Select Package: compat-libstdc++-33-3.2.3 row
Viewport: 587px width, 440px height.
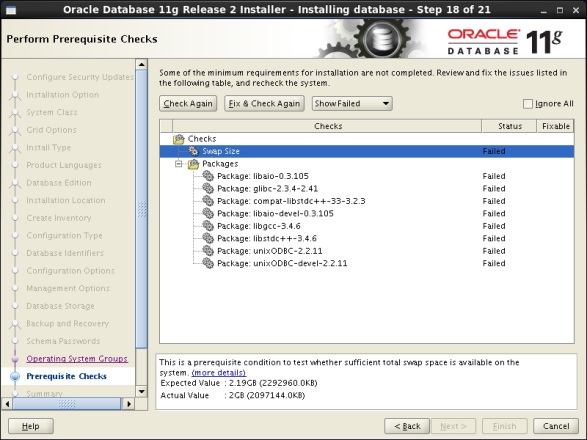(367, 201)
